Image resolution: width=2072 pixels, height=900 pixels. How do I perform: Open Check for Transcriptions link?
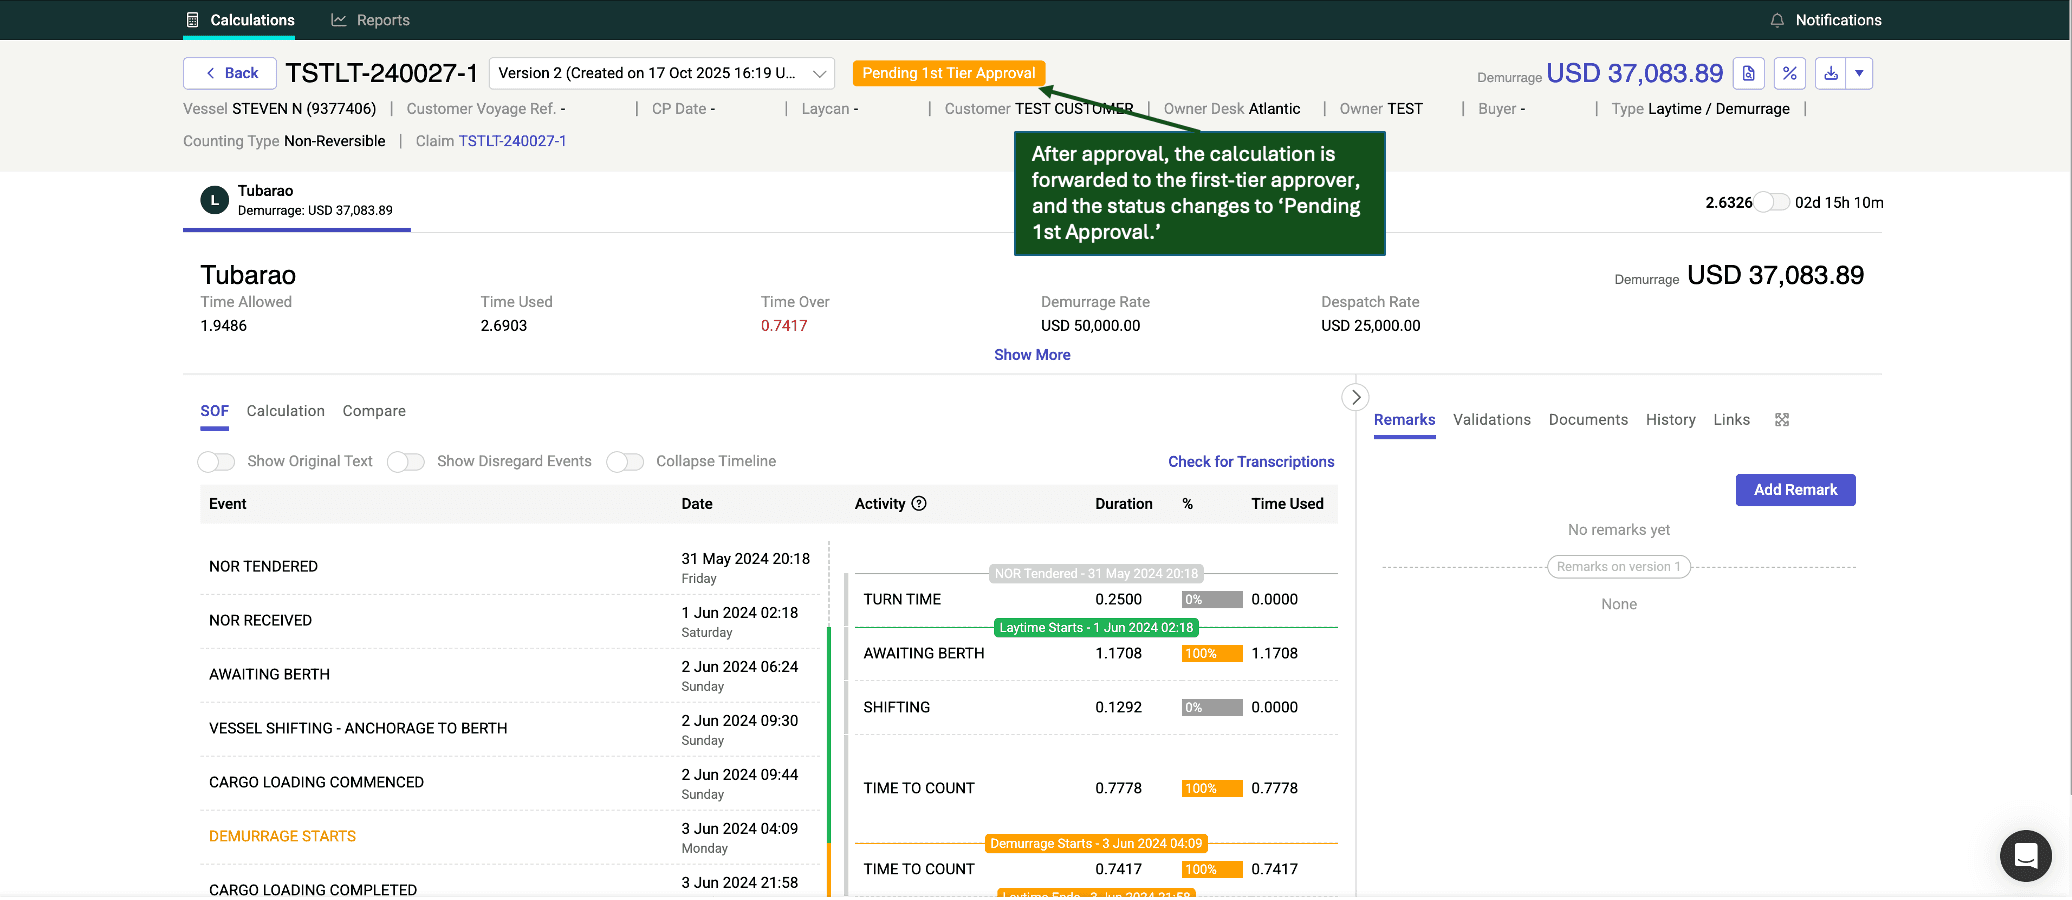click(x=1251, y=462)
